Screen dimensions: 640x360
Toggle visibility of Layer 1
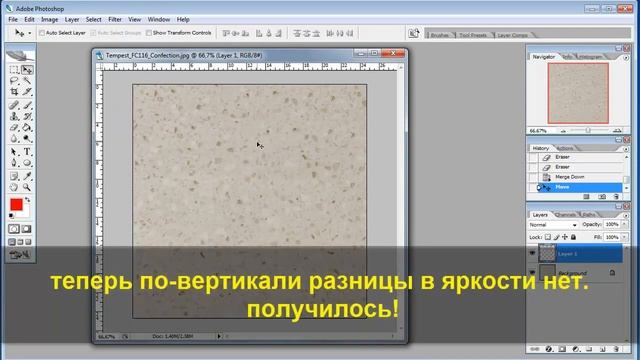(532, 253)
